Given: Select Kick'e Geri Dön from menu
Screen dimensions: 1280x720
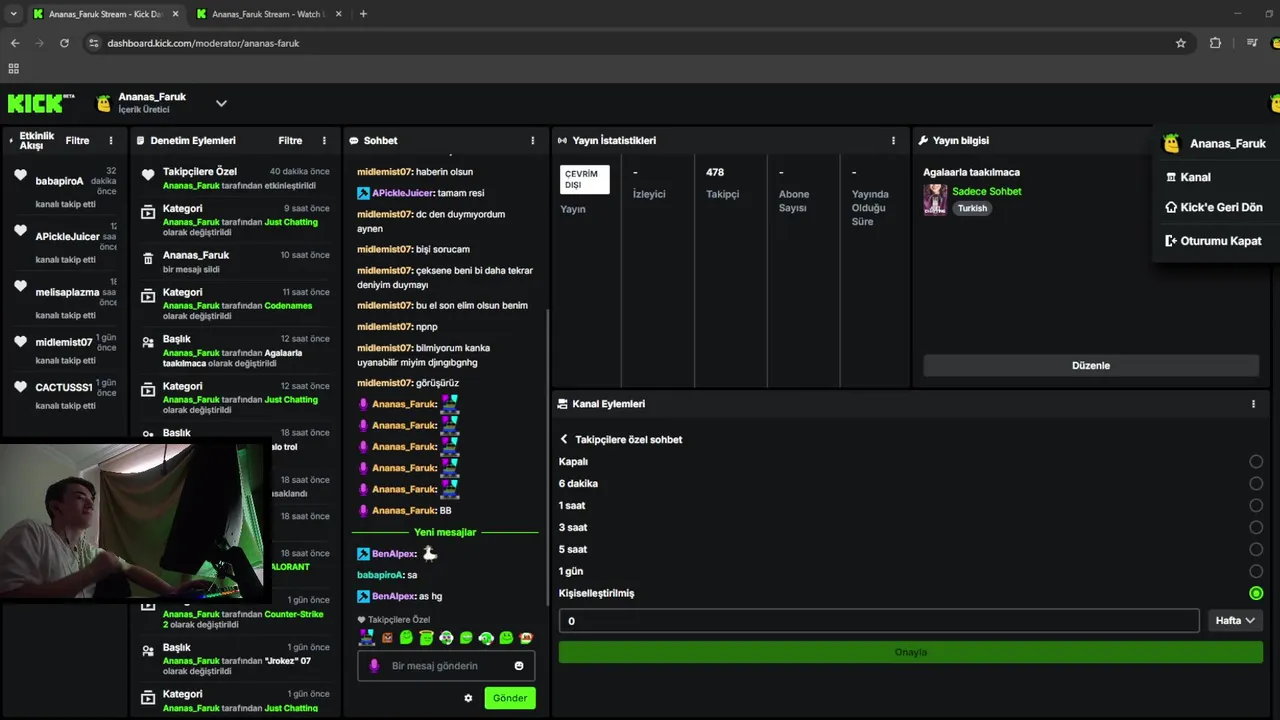Looking at the screenshot, I should pyautogui.click(x=1216, y=208).
